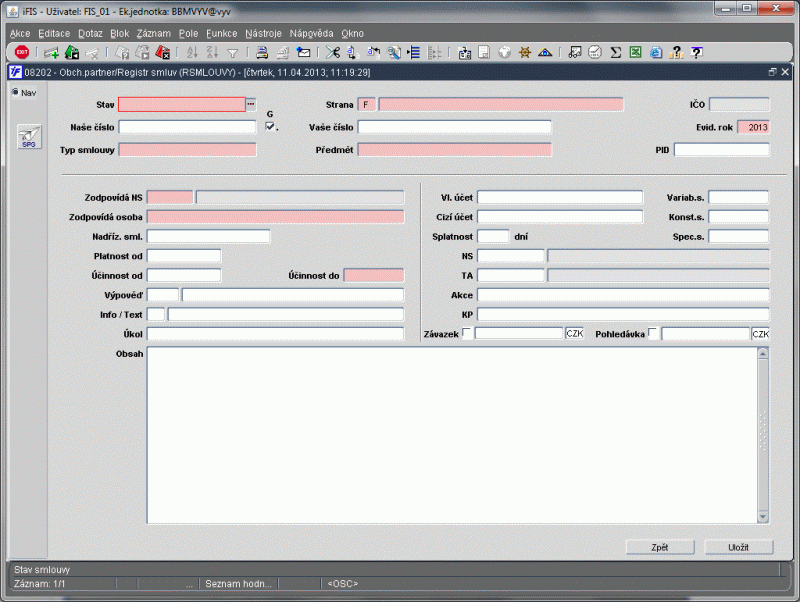Open the Nápověda menu
The height and width of the screenshot is (602, 800).
coord(311,34)
